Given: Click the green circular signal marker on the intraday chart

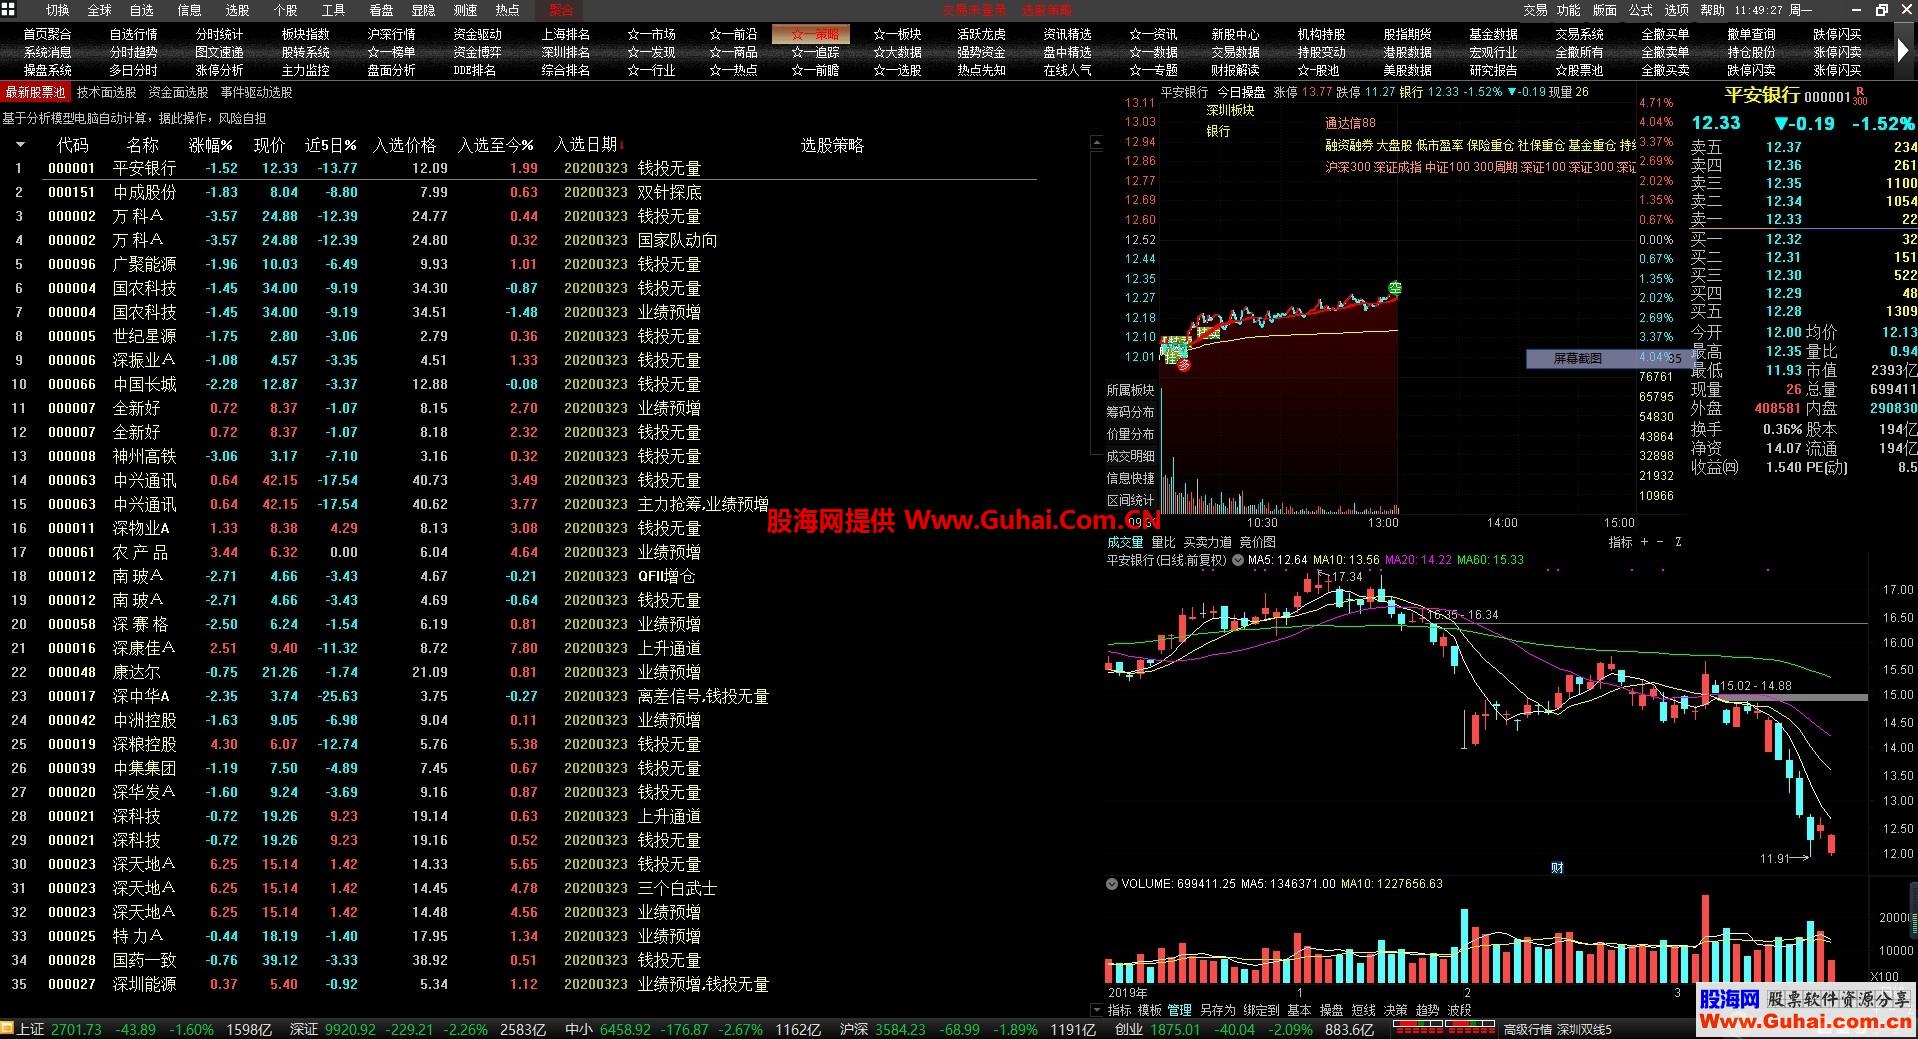Looking at the screenshot, I should 1395,288.
